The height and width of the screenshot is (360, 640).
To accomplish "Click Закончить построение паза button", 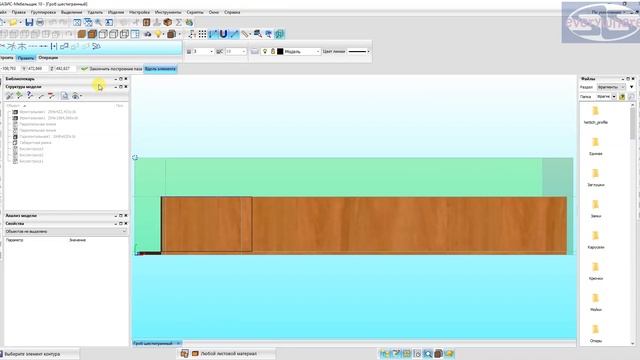I will pos(111,69).
